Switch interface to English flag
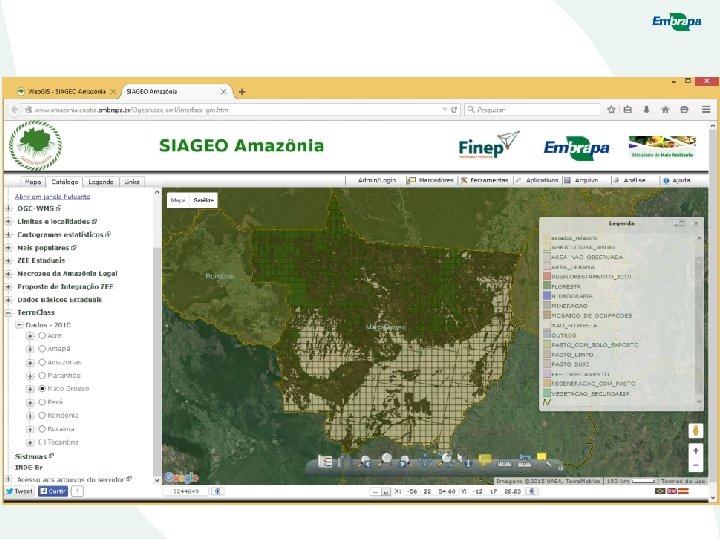The width and height of the screenshot is (720, 540). click(671, 491)
